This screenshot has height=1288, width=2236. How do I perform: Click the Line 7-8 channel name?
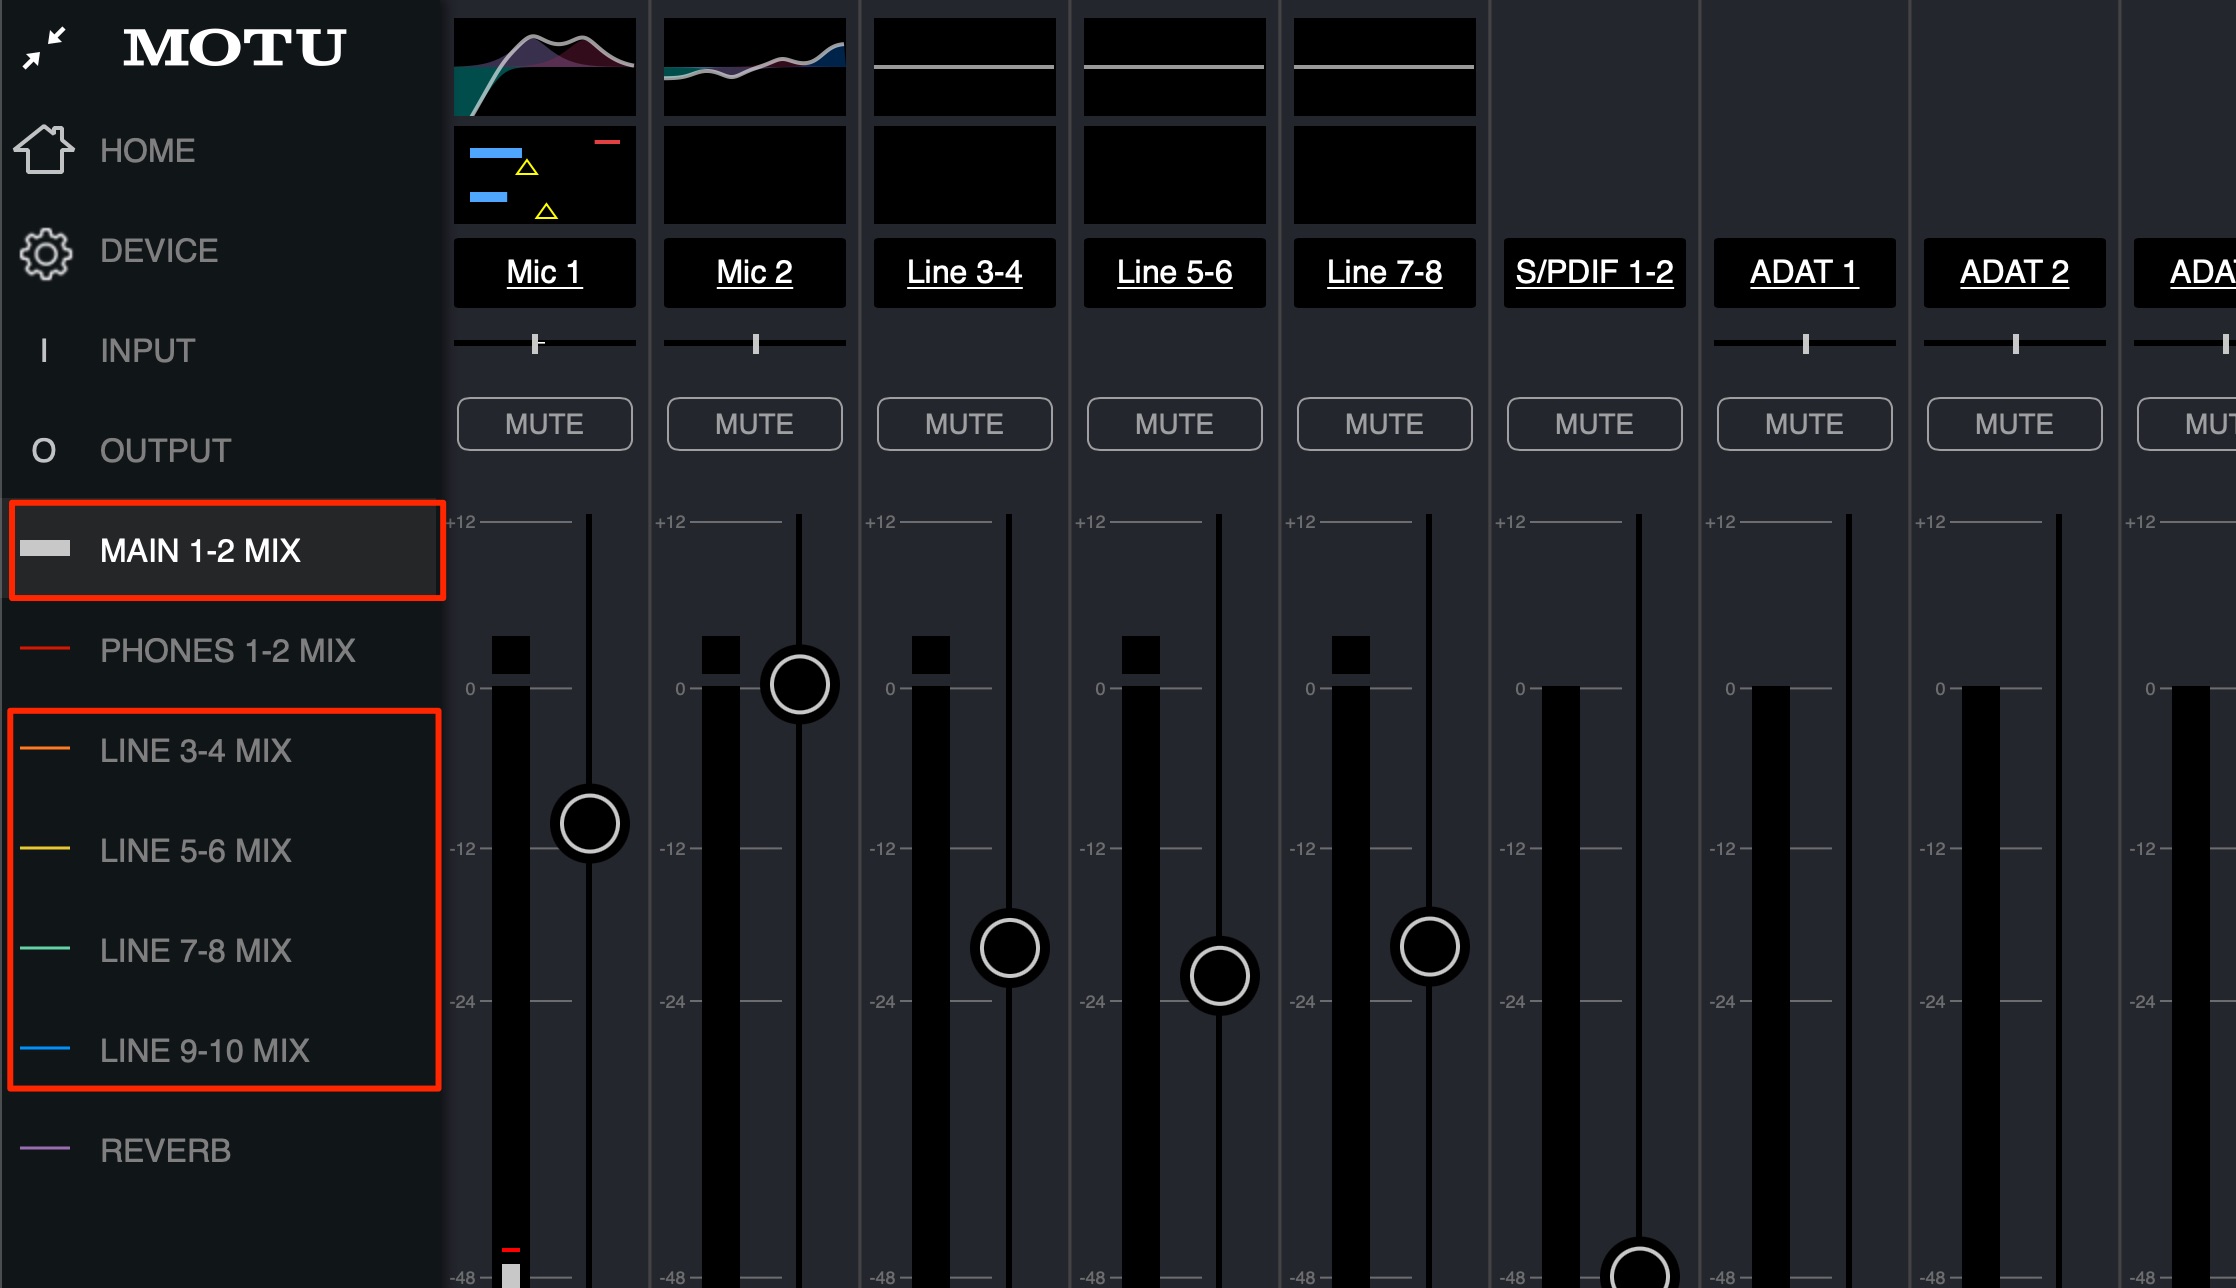pyautogui.click(x=1385, y=272)
